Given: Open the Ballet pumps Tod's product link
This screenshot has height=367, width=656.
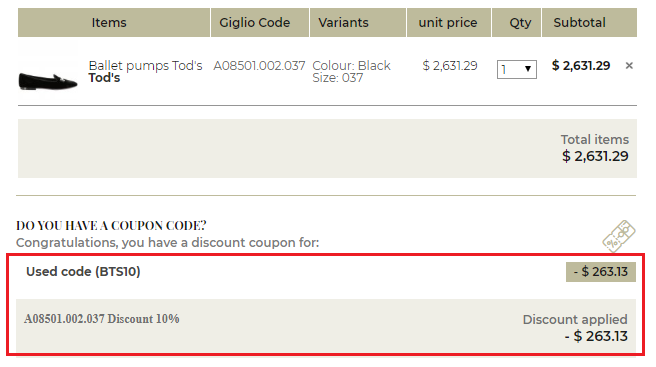Looking at the screenshot, I should click(145, 65).
